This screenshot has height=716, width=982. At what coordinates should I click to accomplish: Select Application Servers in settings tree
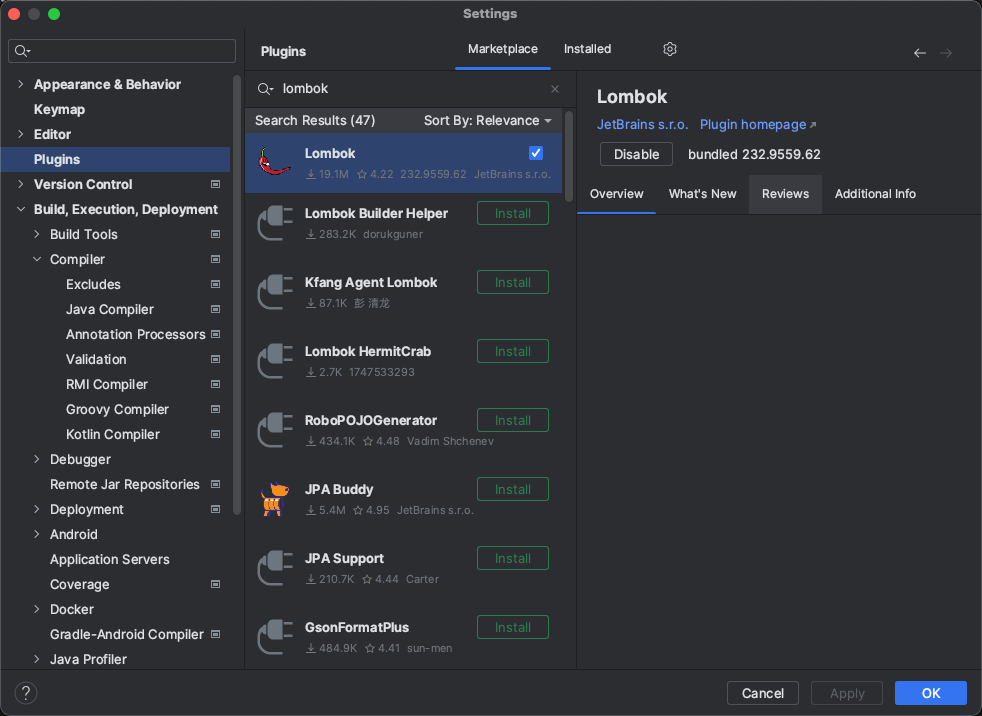pyautogui.click(x=110, y=559)
